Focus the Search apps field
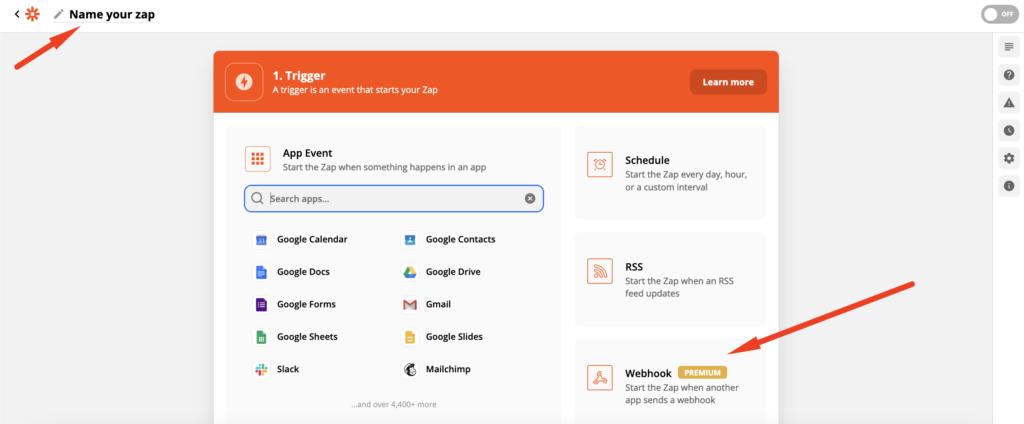 394,199
